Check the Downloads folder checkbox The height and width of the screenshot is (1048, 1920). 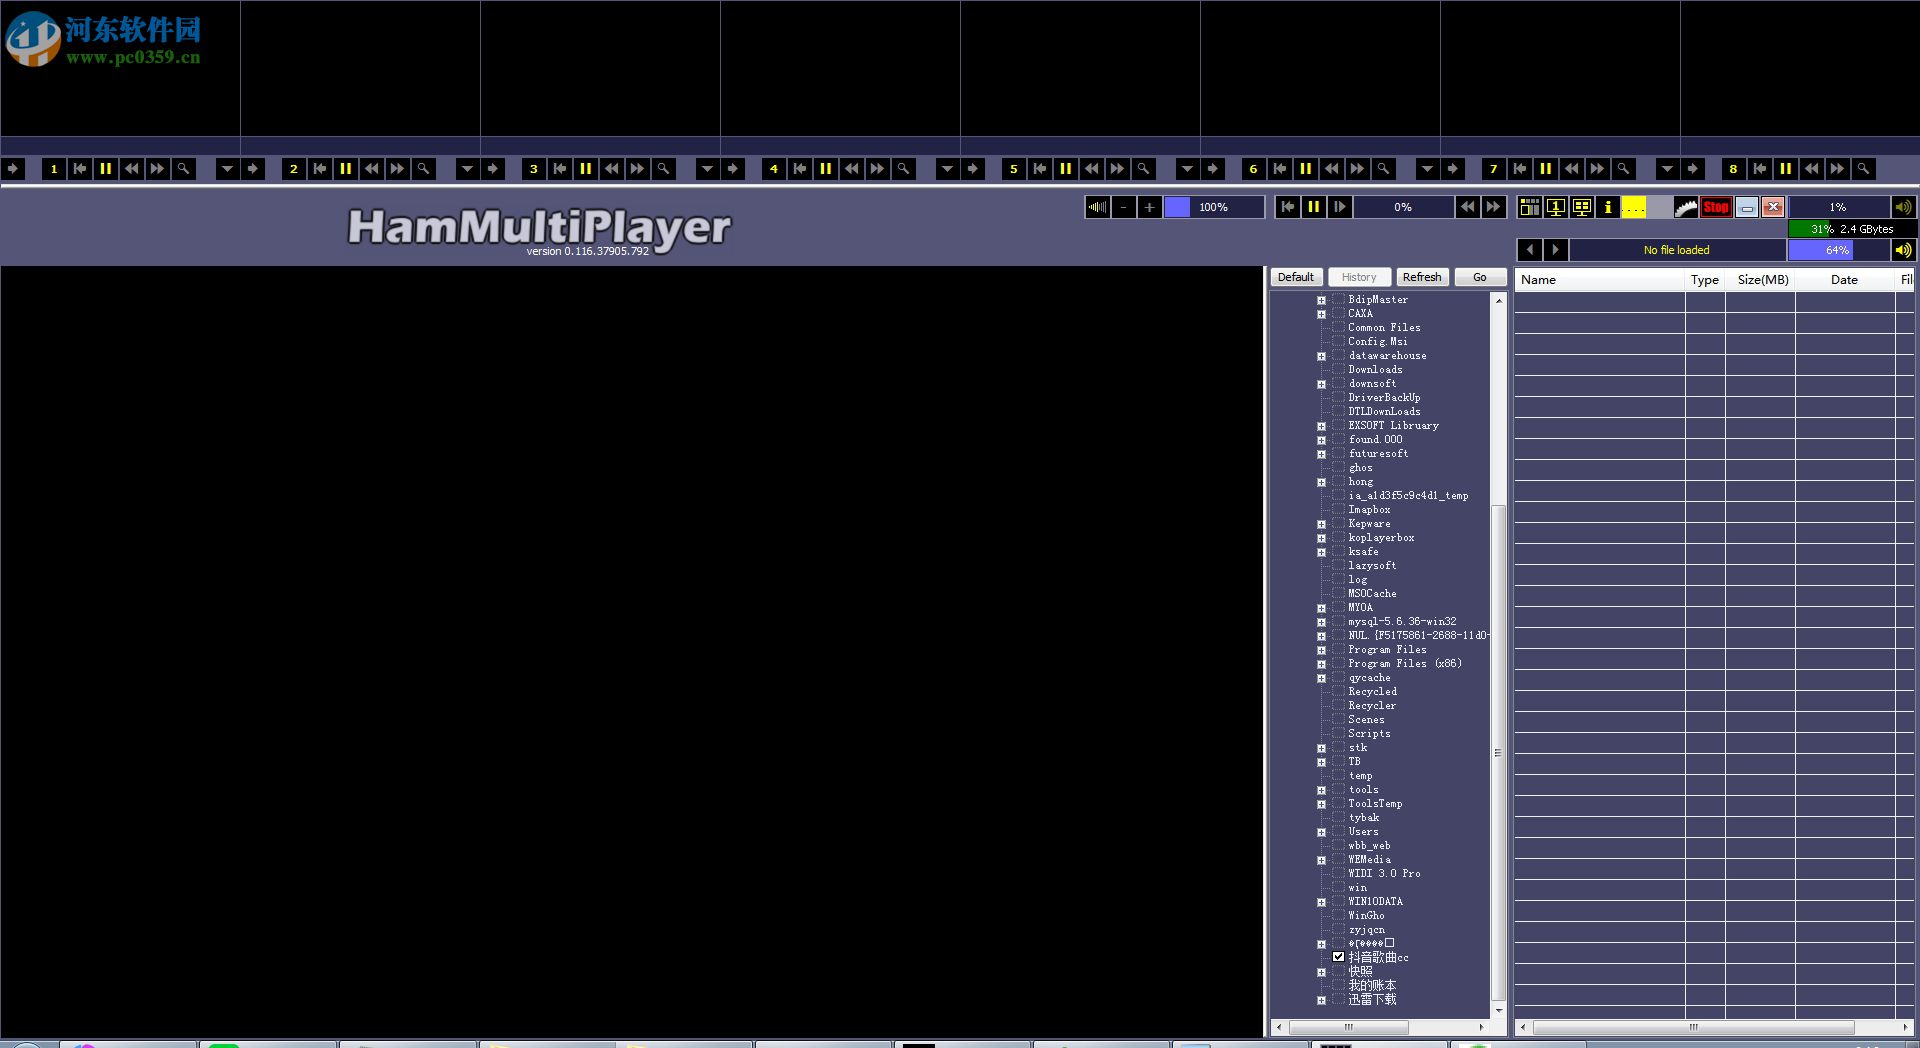click(1338, 369)
